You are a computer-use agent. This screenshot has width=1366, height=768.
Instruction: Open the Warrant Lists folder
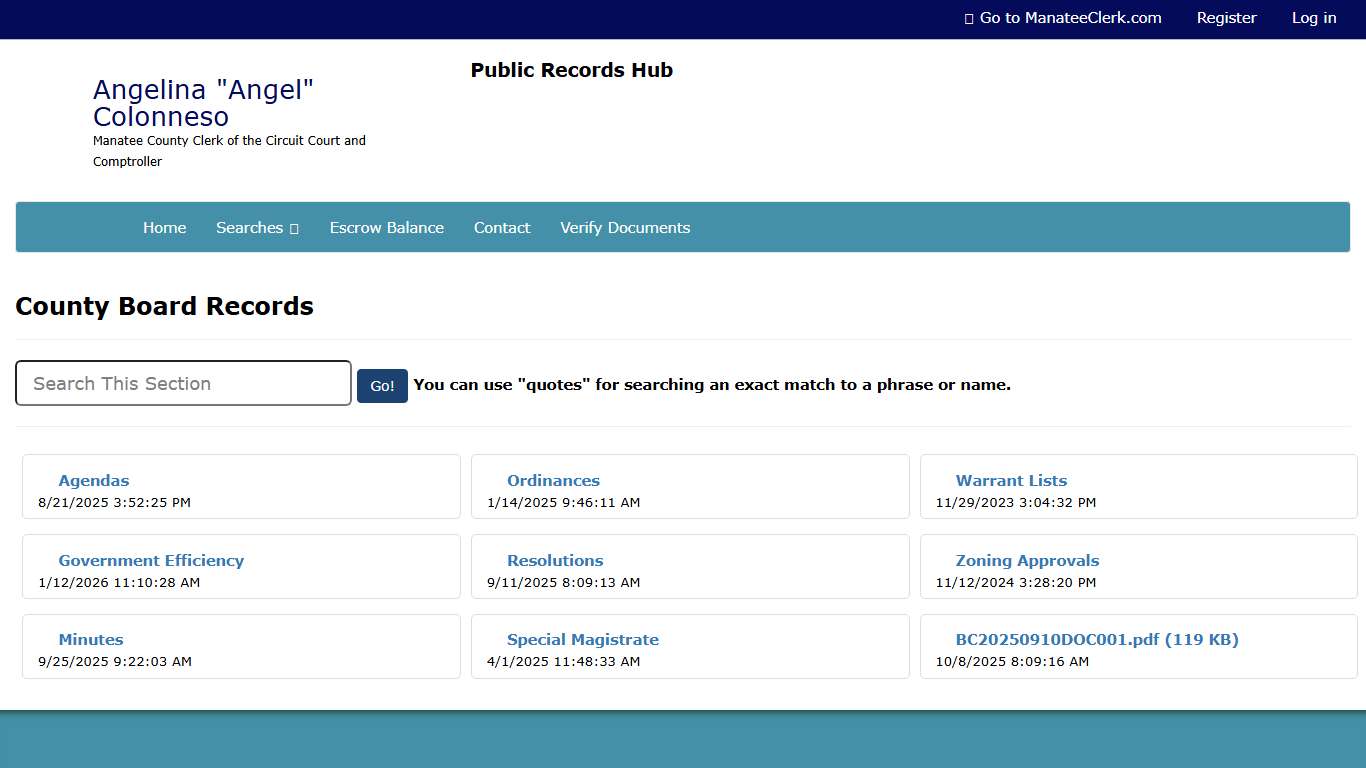click(1011, 481)
